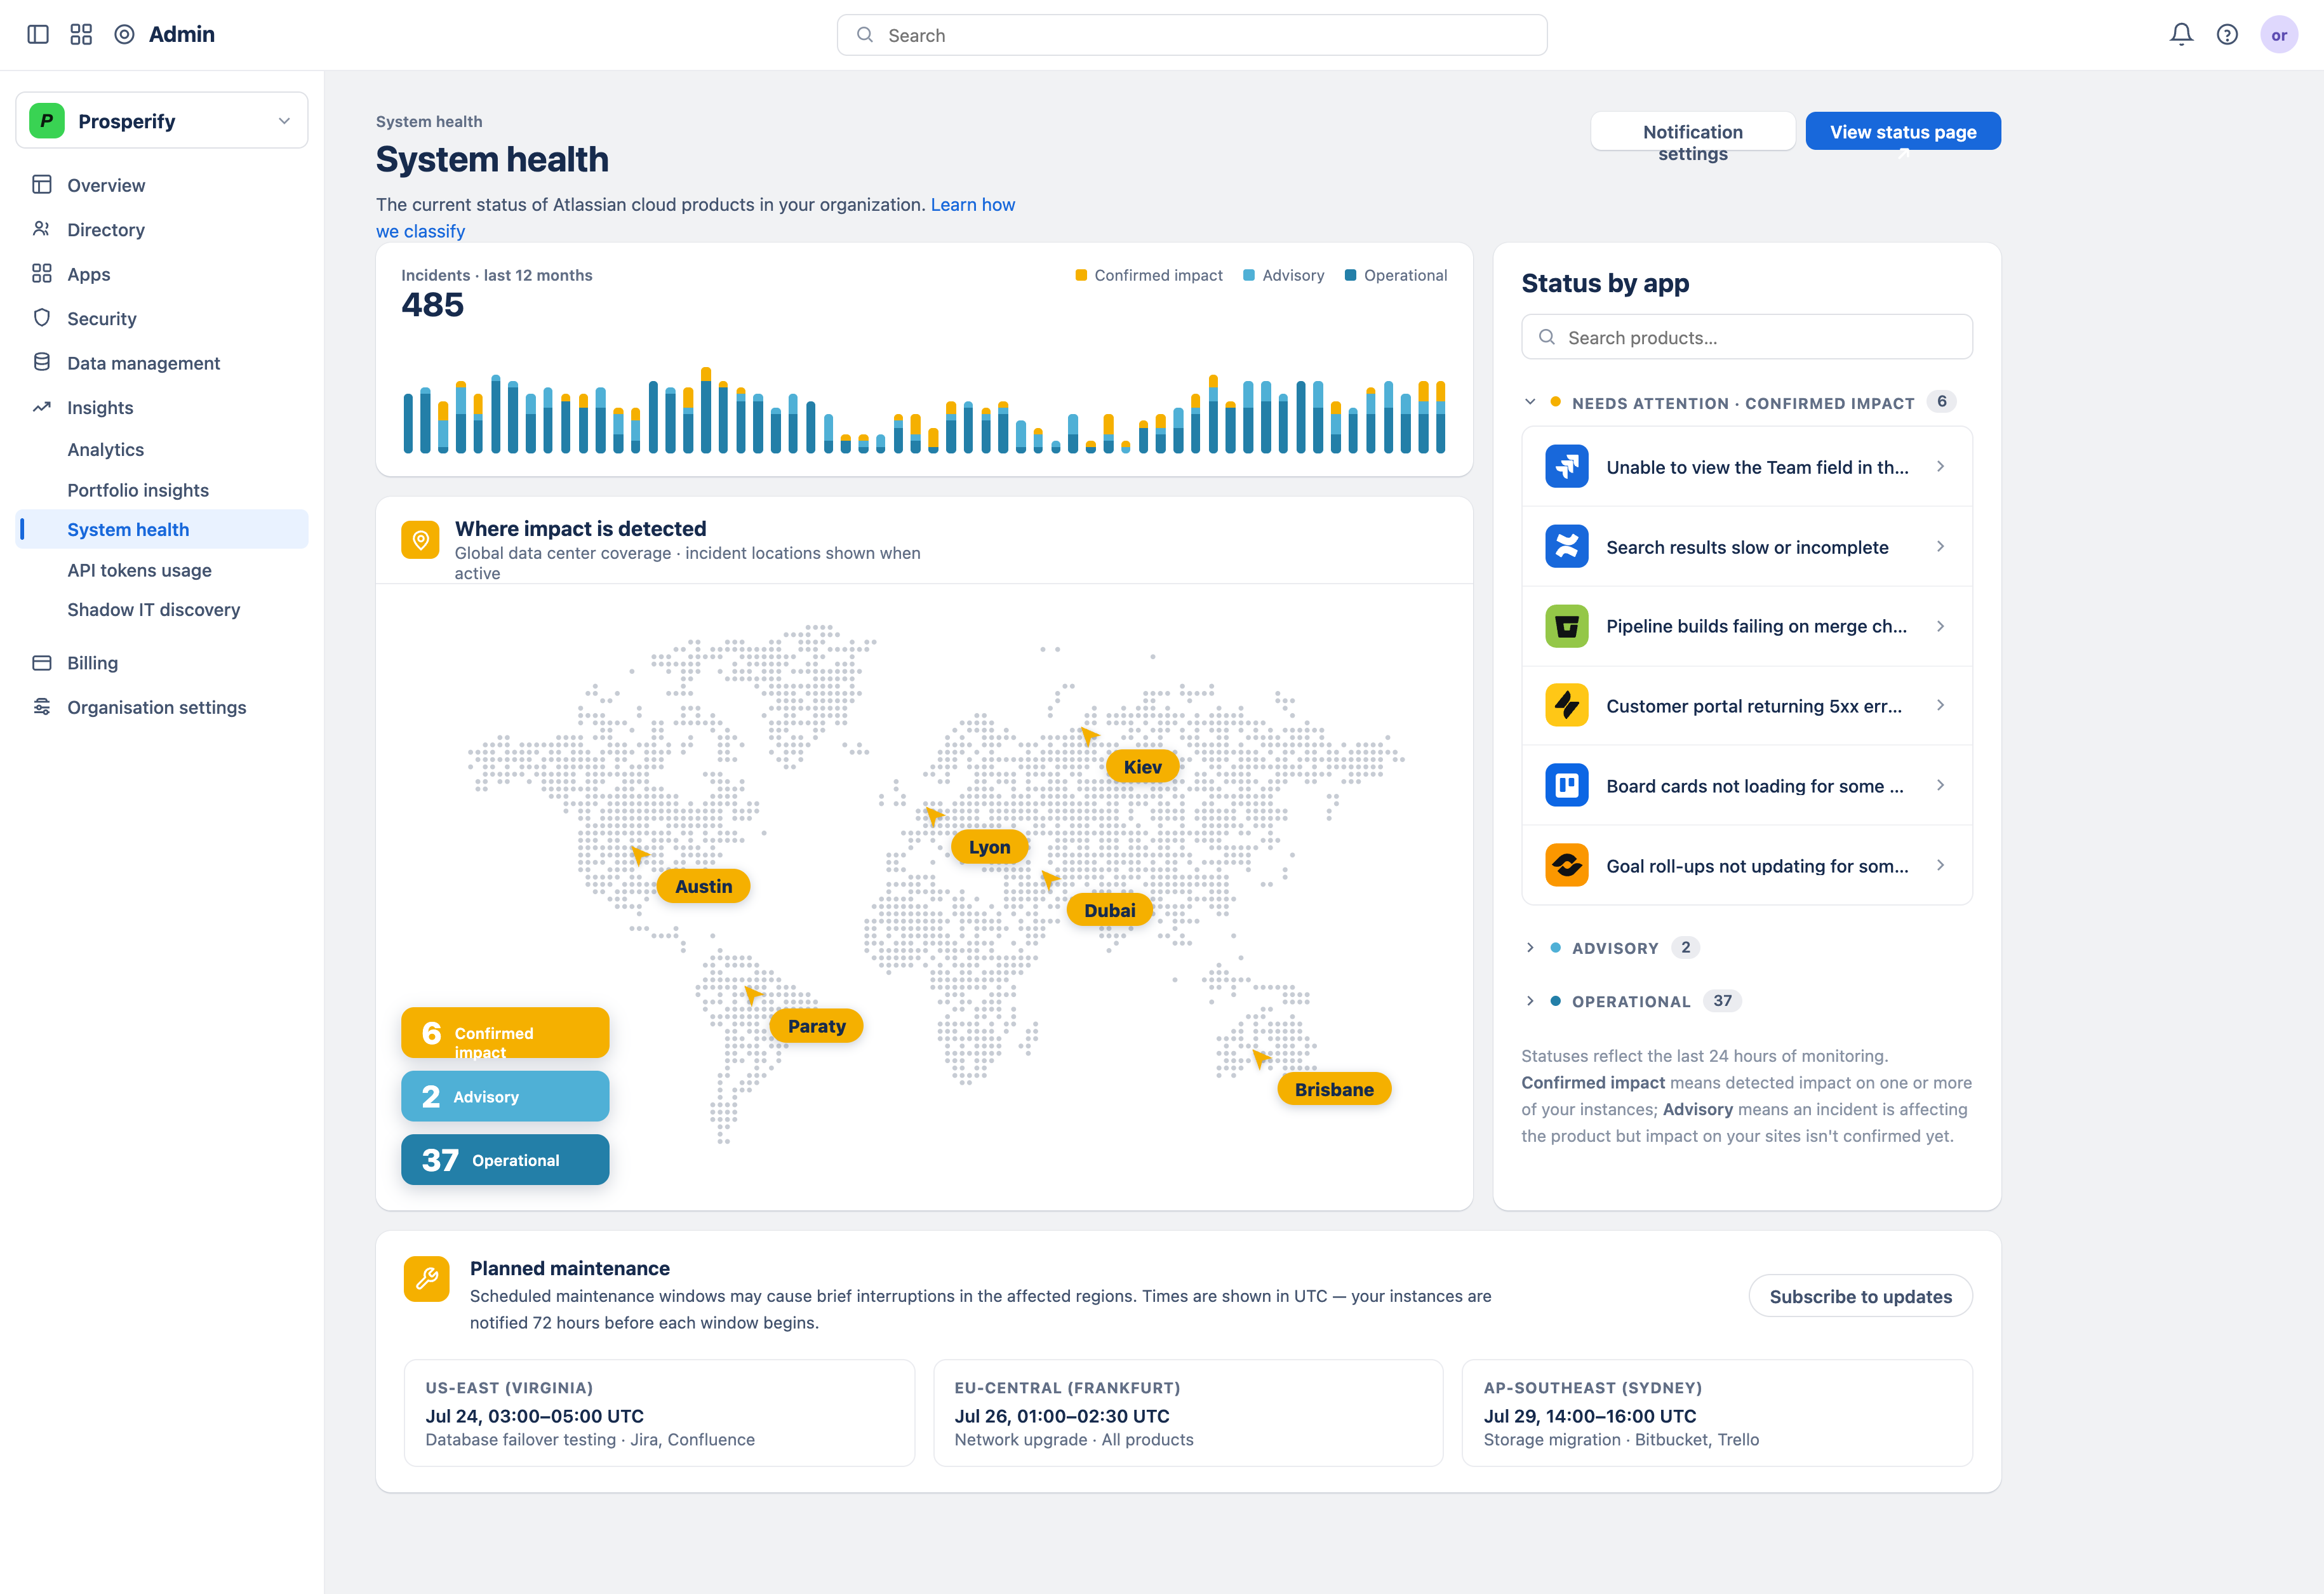Collapse the Needs Attention section
2324x1594 pixels.
coord(1529,402)
